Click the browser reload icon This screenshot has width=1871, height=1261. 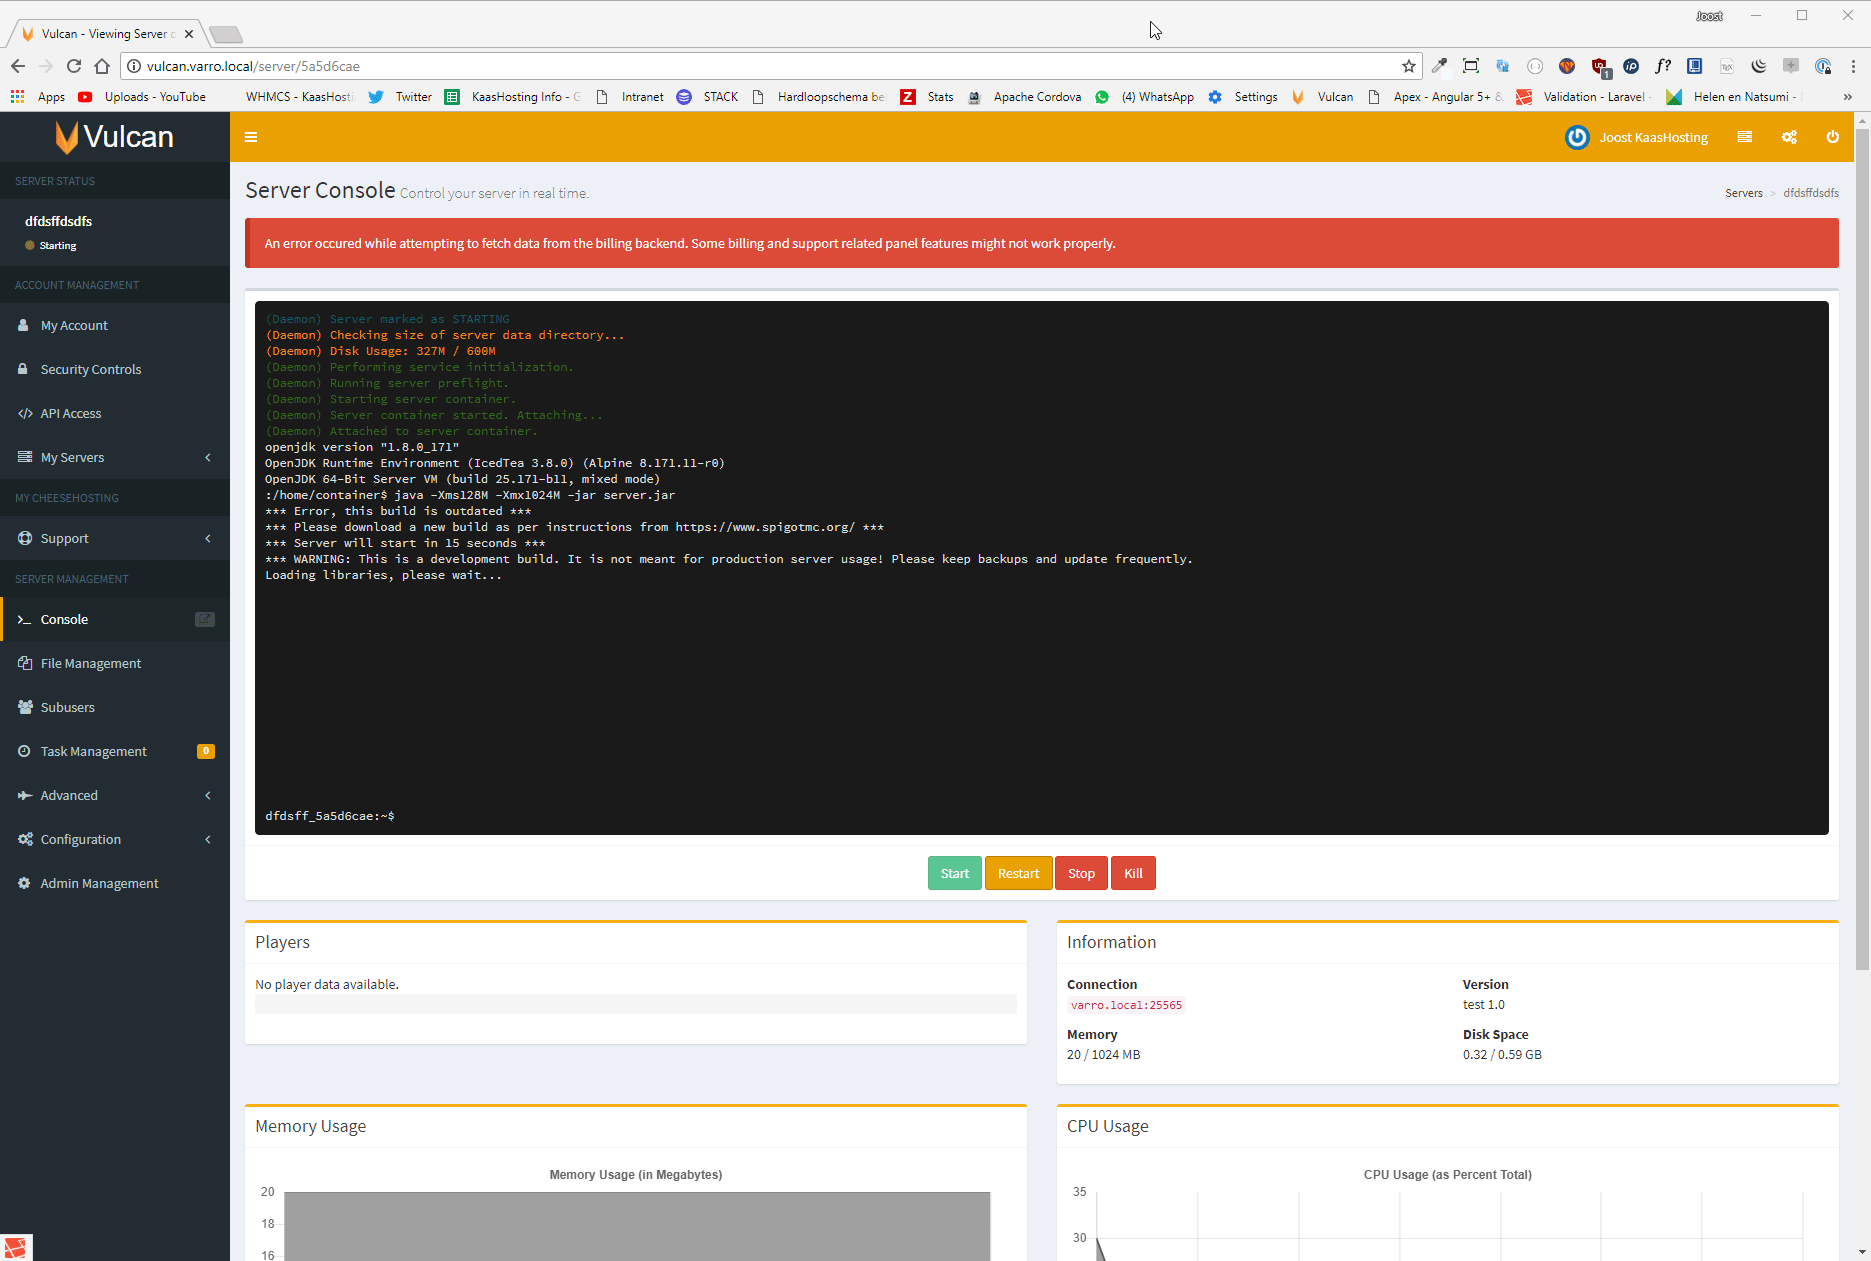[x=74, y=66]
